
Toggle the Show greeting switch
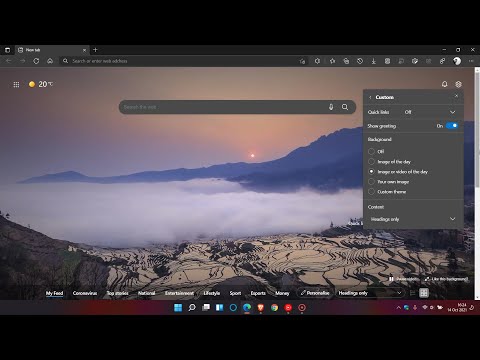pos(452,126)
